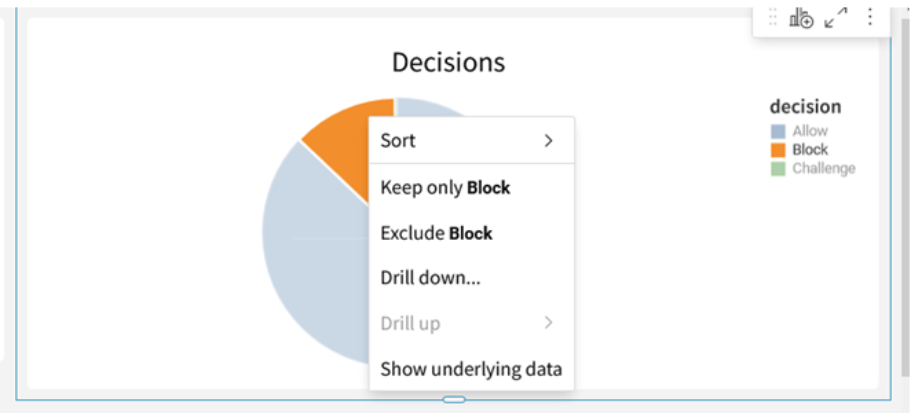Click the green Challenge legend swatch
This screenshot has width=910, height=413.
778,169
